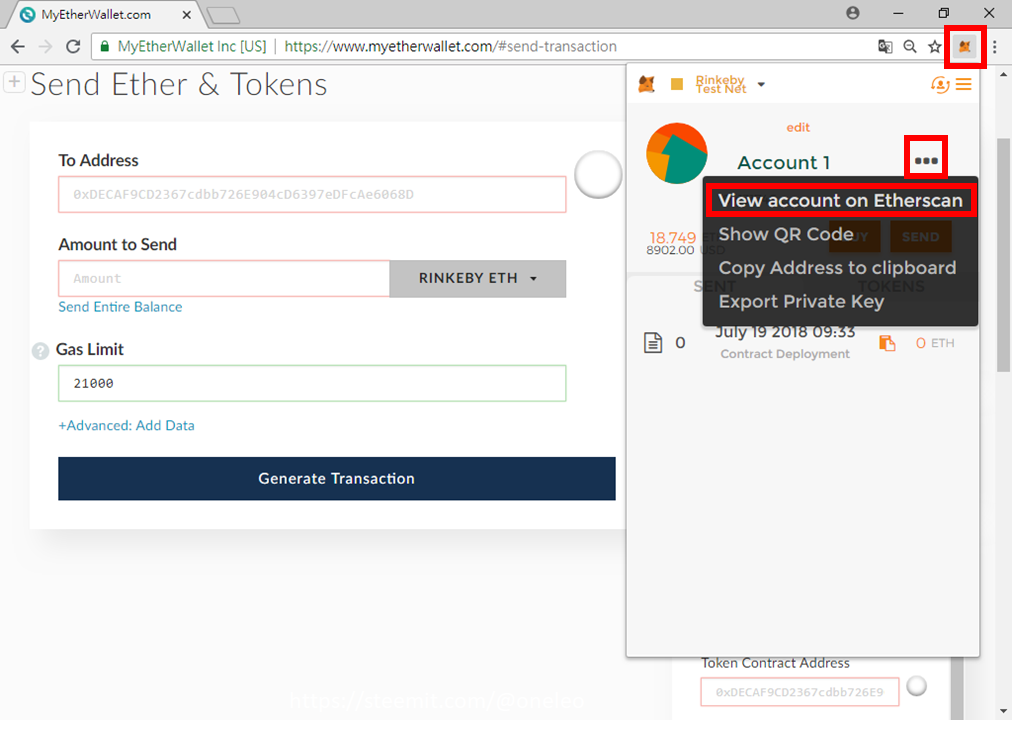Click the translate page icon in address bar
This screenshot has width=1012, height=729.
885,46
